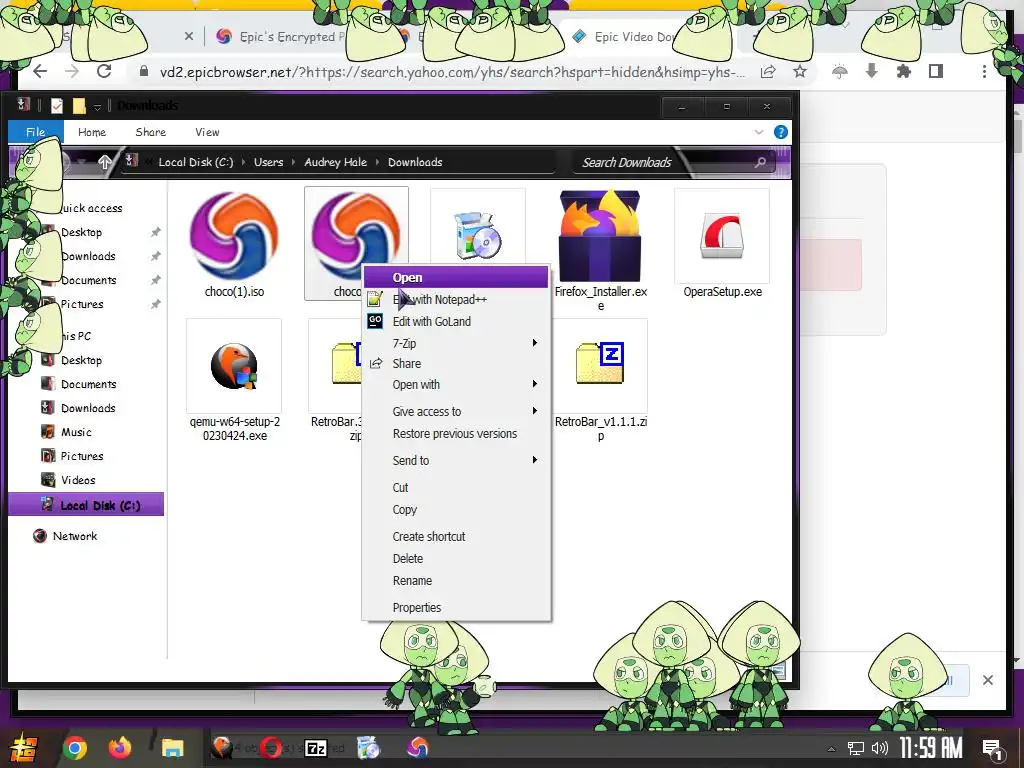Choose Restore previous versions
1024x768 pixels.
[x=456, y=434]
